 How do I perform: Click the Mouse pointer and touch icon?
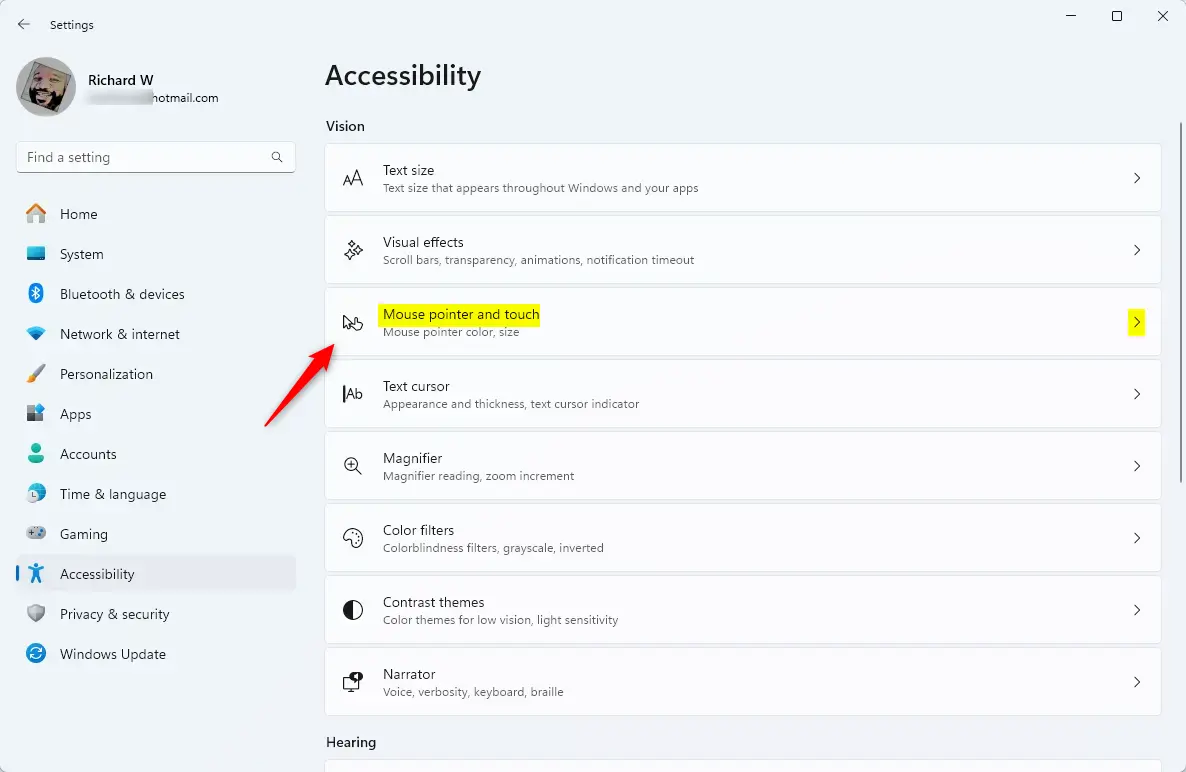353,322
